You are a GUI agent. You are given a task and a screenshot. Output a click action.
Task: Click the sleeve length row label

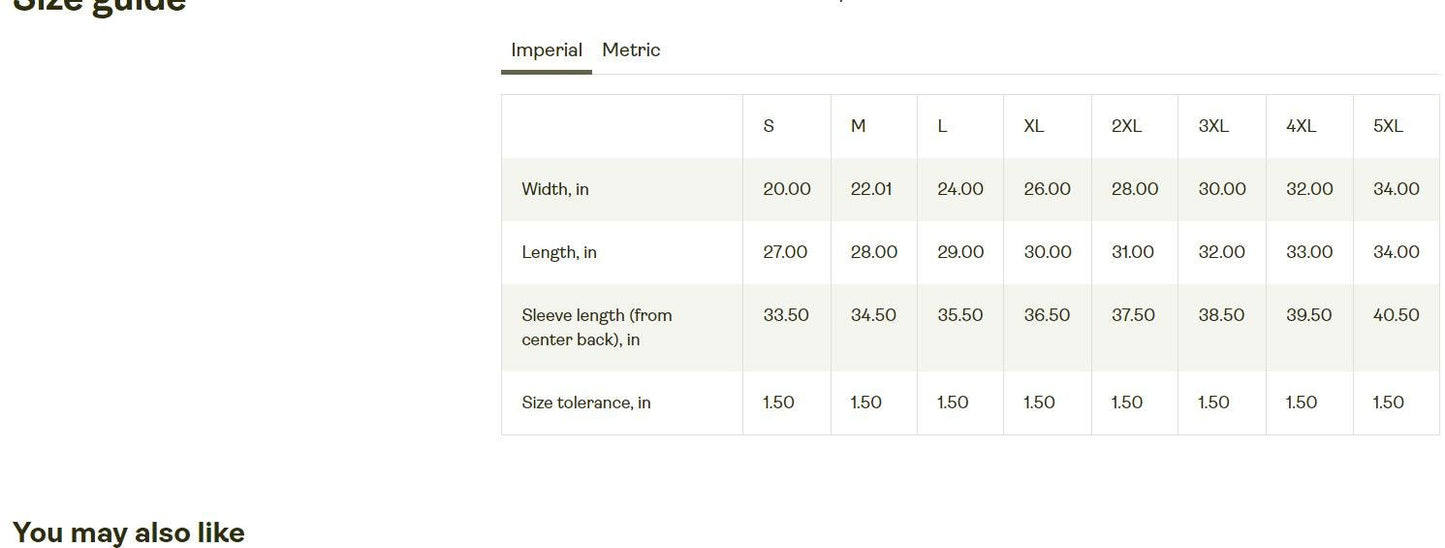tap(597, 327)
